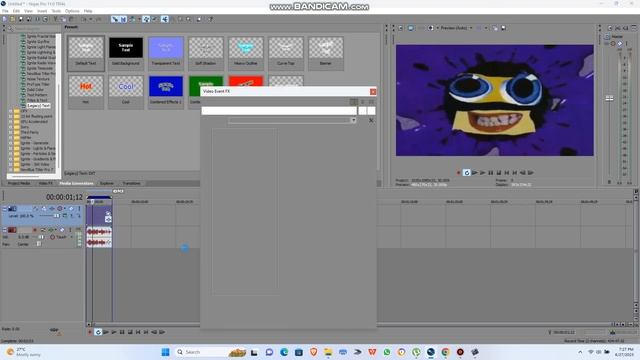This screenshot has height=360, width=640.
Task: Click the Open project toolbar icon
Action: point(13,19)
